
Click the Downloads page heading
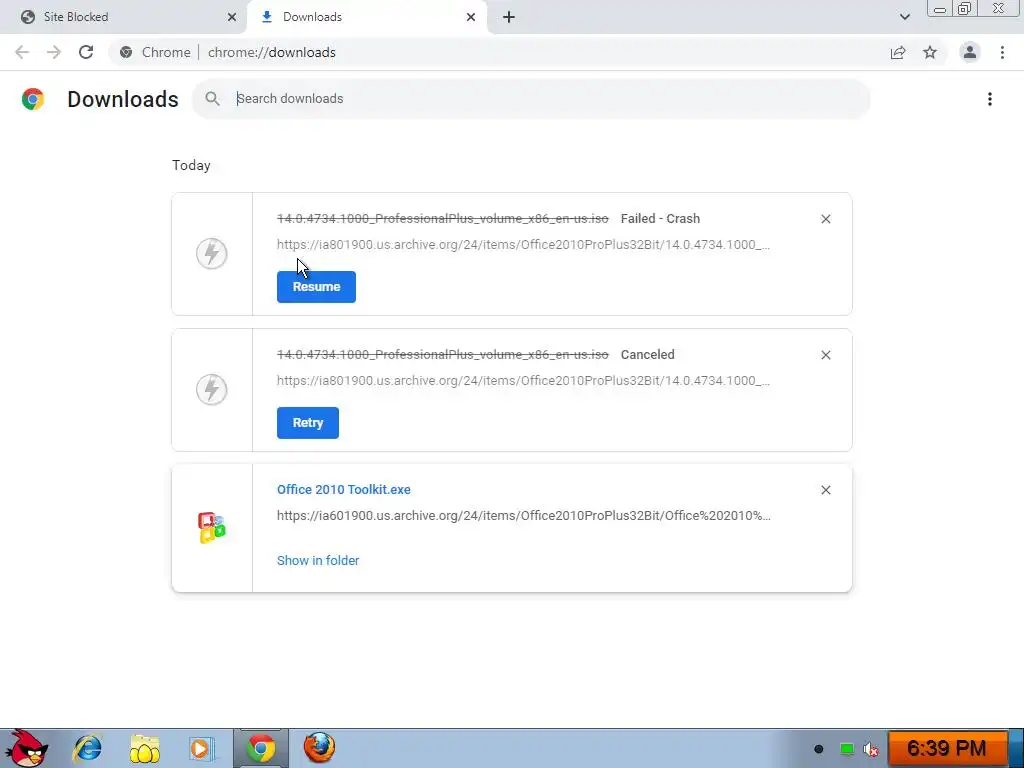[x=123, y=99]
